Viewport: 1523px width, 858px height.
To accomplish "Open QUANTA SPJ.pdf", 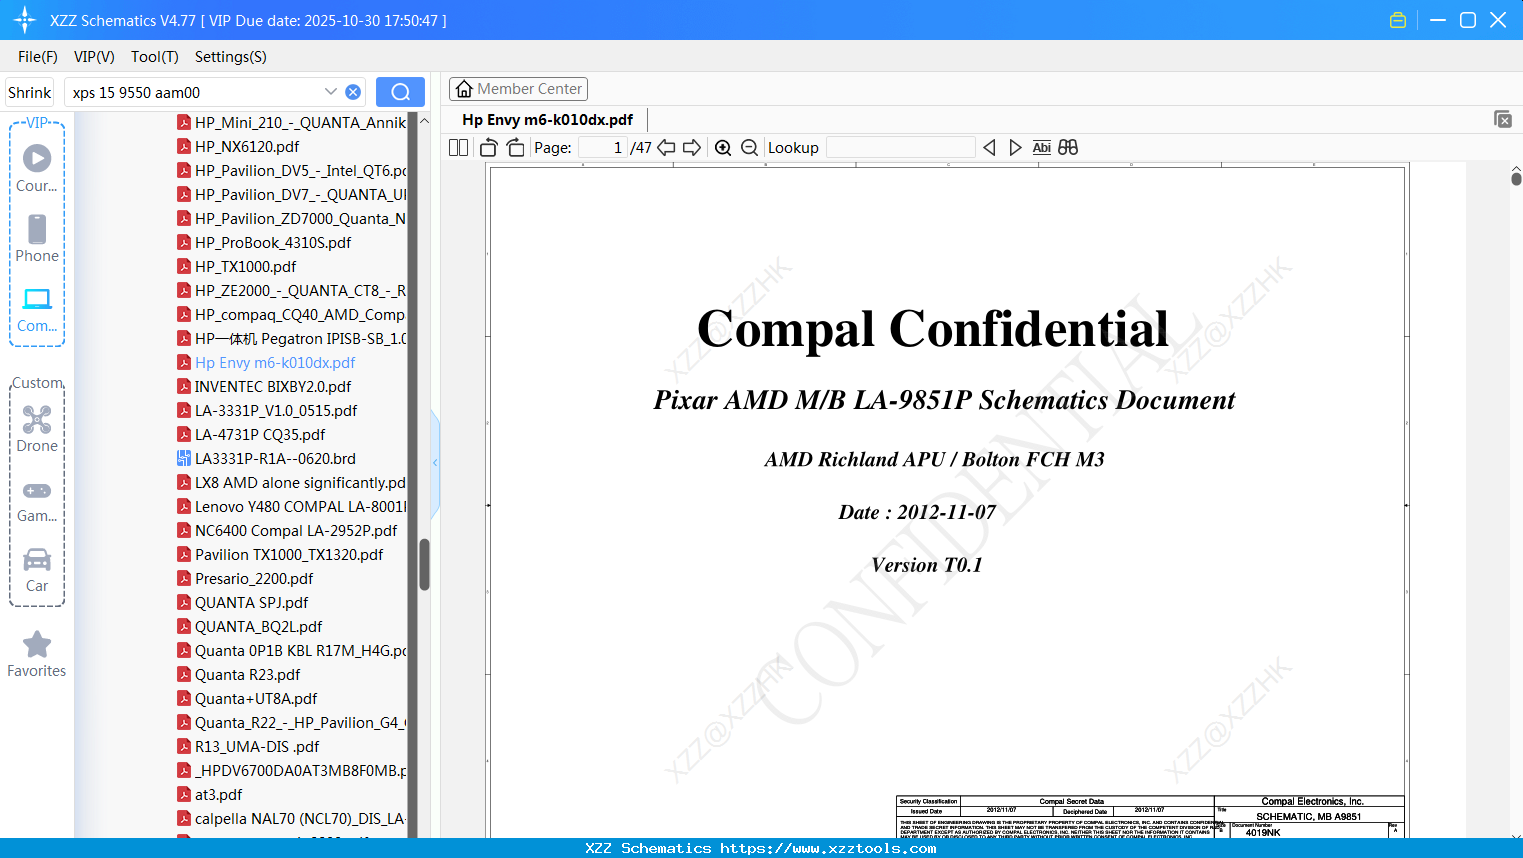I will click(251, 603).
